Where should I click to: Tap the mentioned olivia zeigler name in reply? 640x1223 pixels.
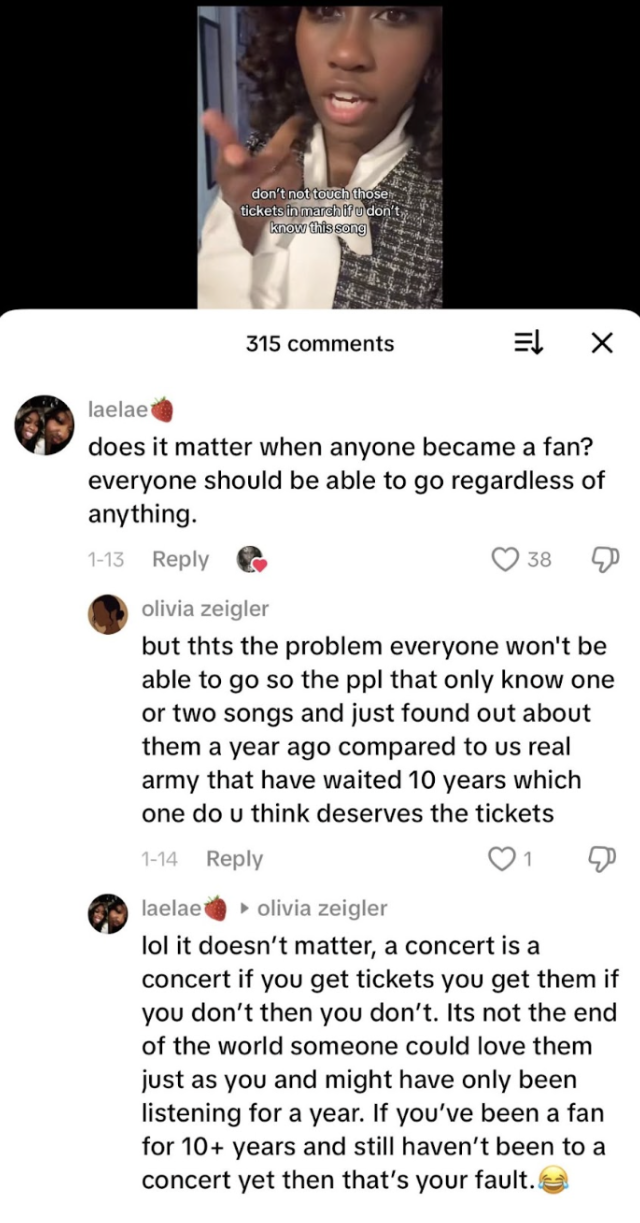click(322, 908)
